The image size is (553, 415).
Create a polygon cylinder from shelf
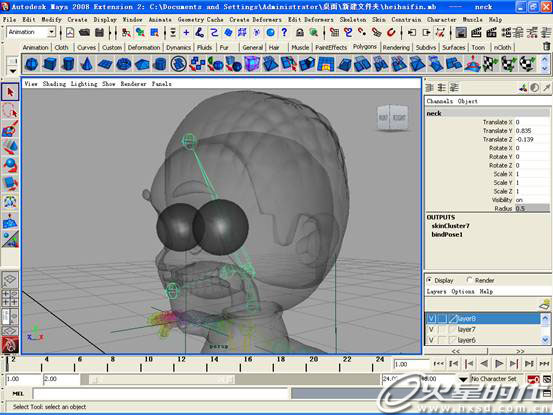pyautogui.click(x=68, y=64)
